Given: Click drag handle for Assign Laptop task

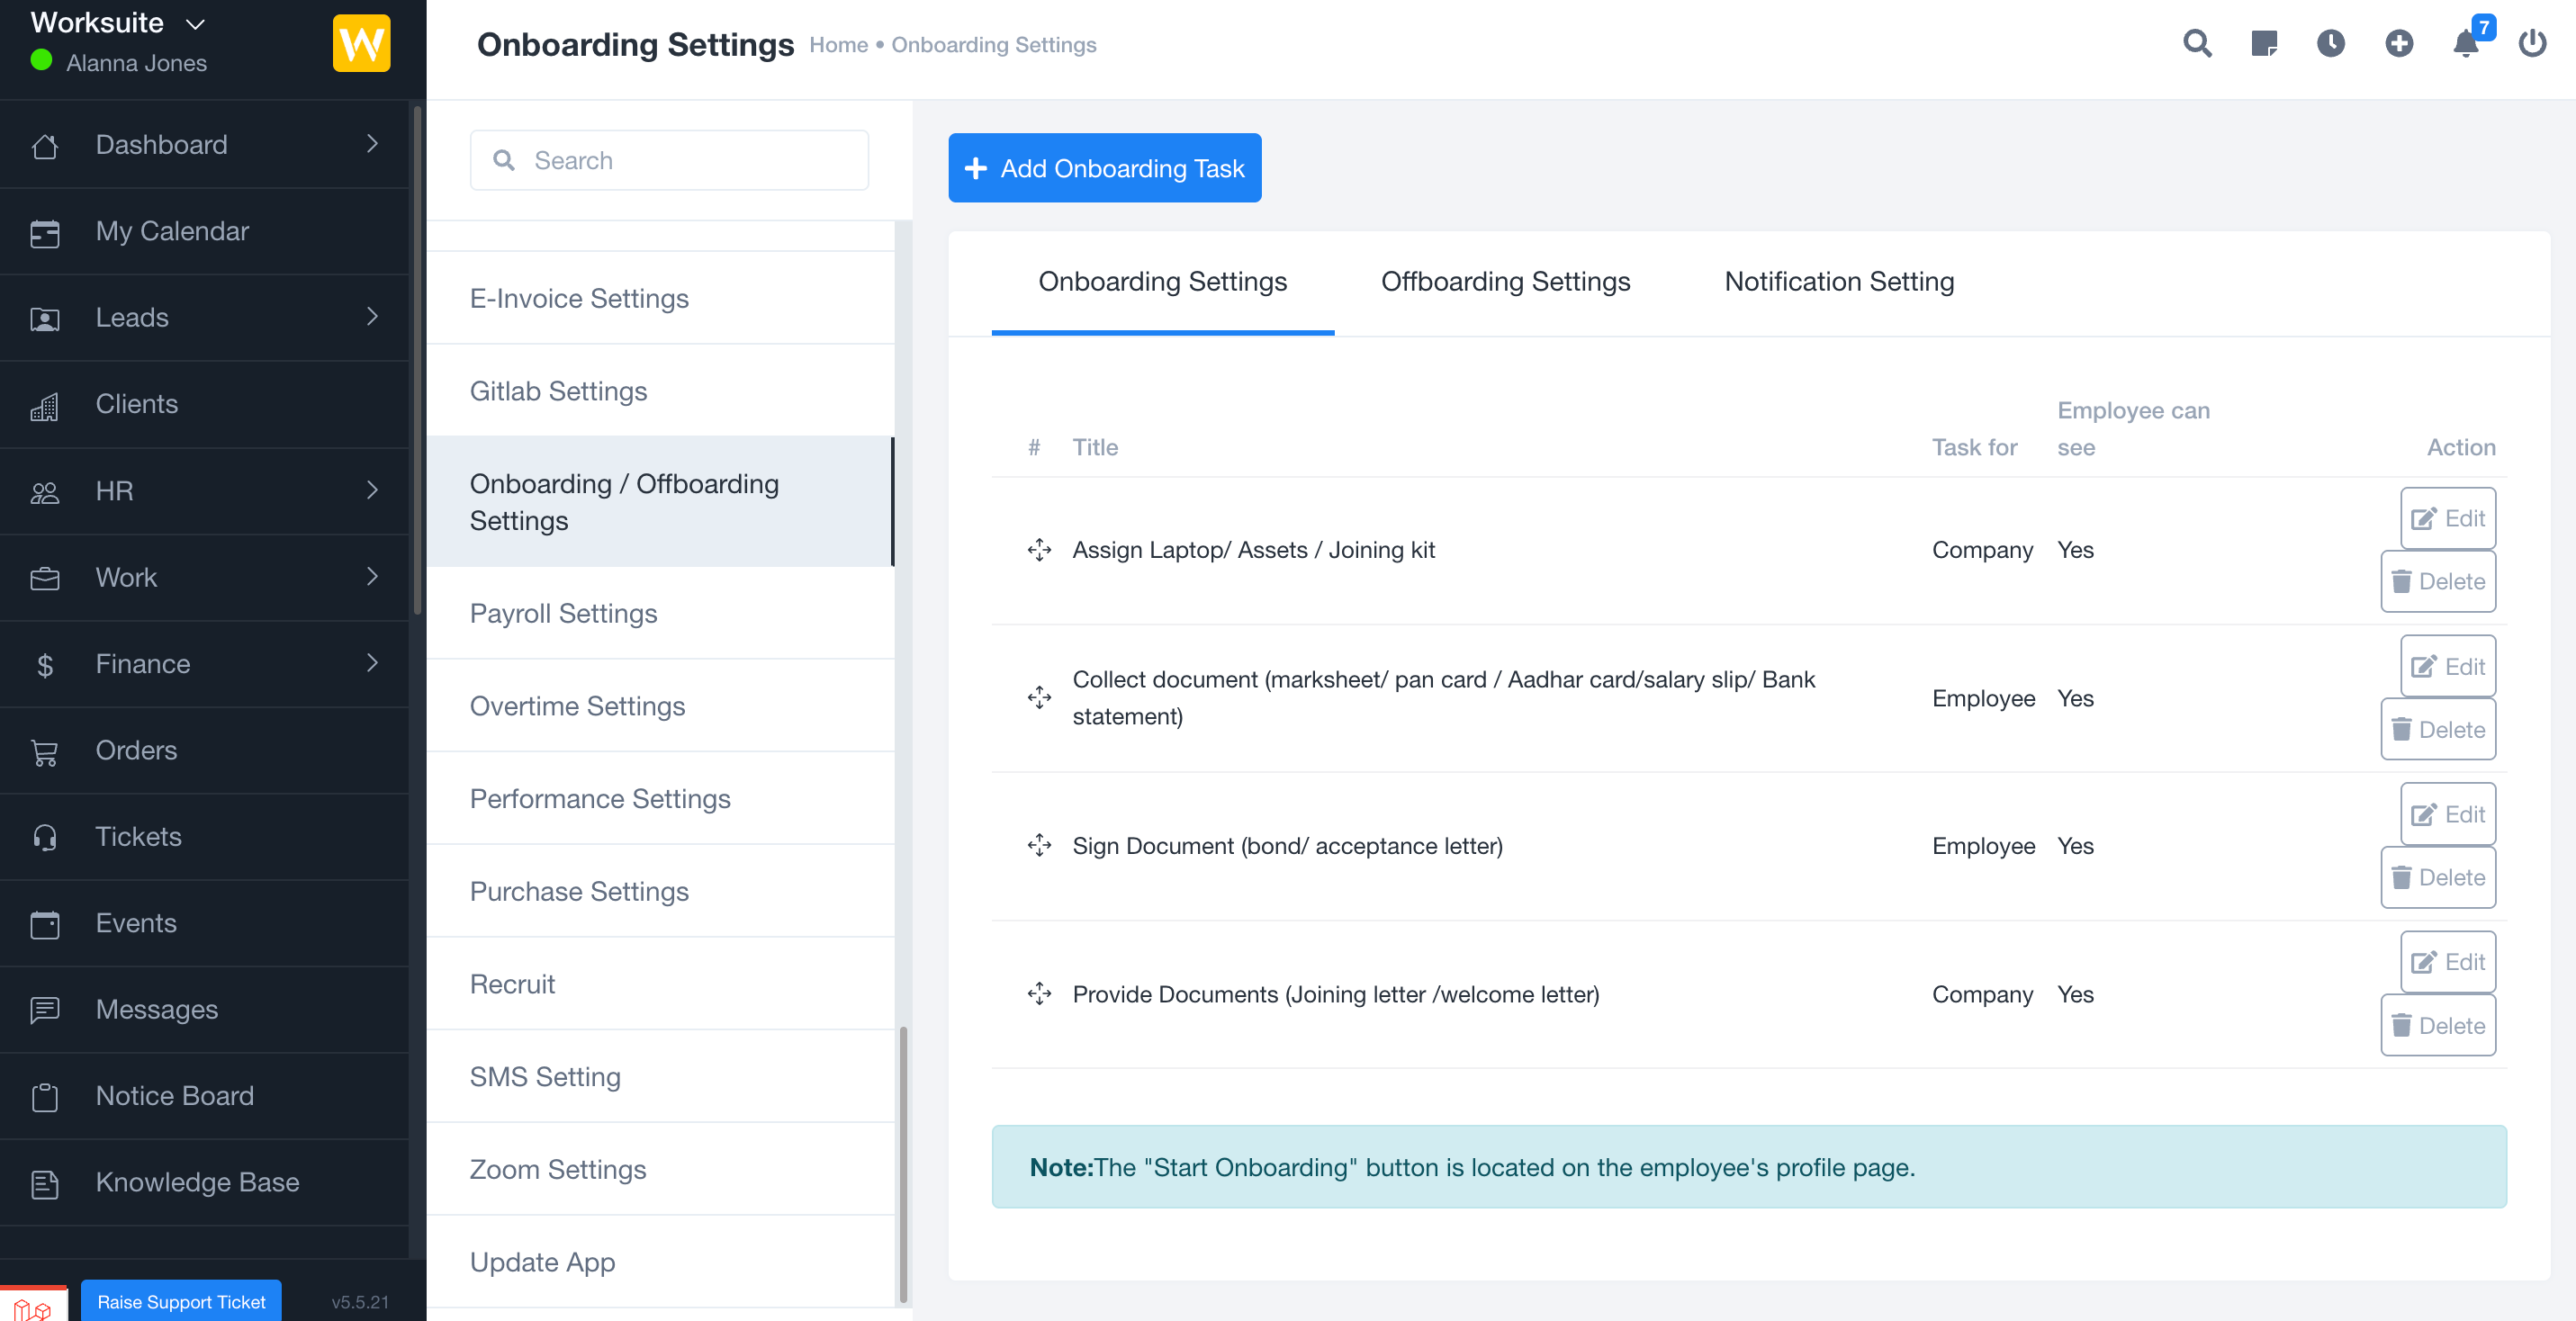Looking at the screenshot, I should click(1039, 550).
